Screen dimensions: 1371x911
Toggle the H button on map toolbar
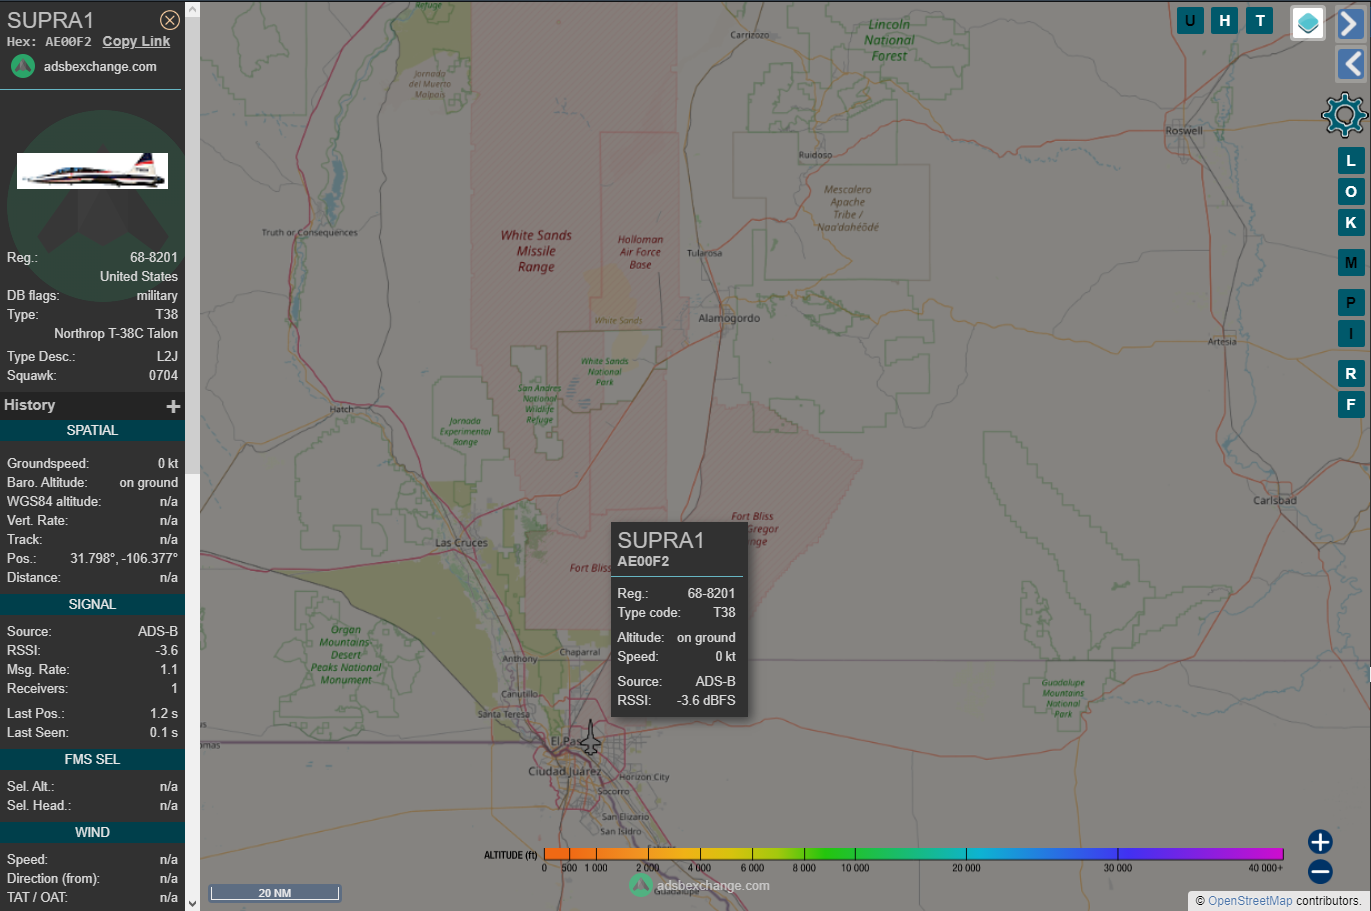(1225, 20)
